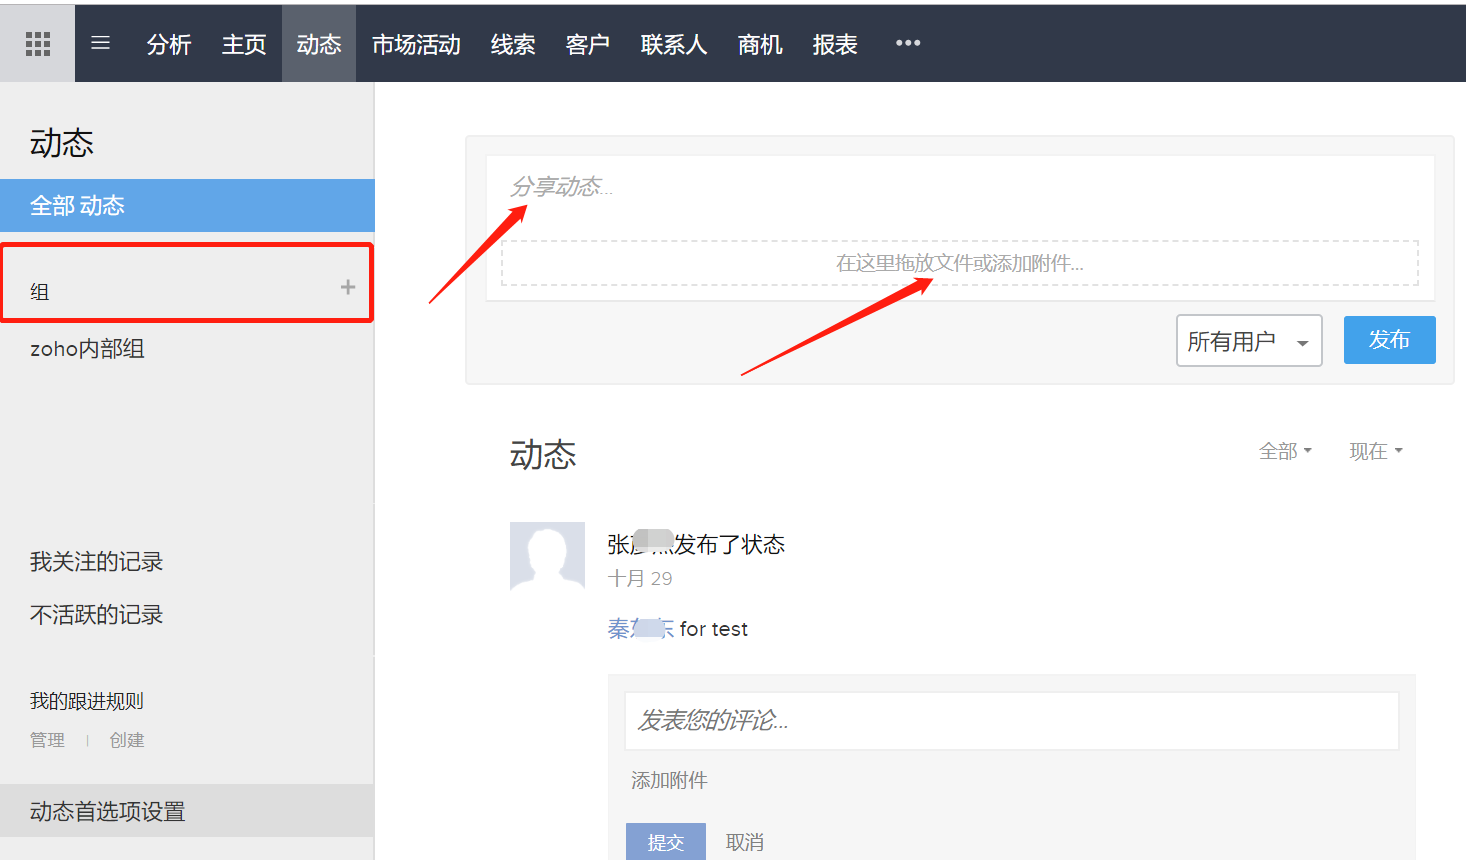Click the 发布 publish button

coord(1389,340)
